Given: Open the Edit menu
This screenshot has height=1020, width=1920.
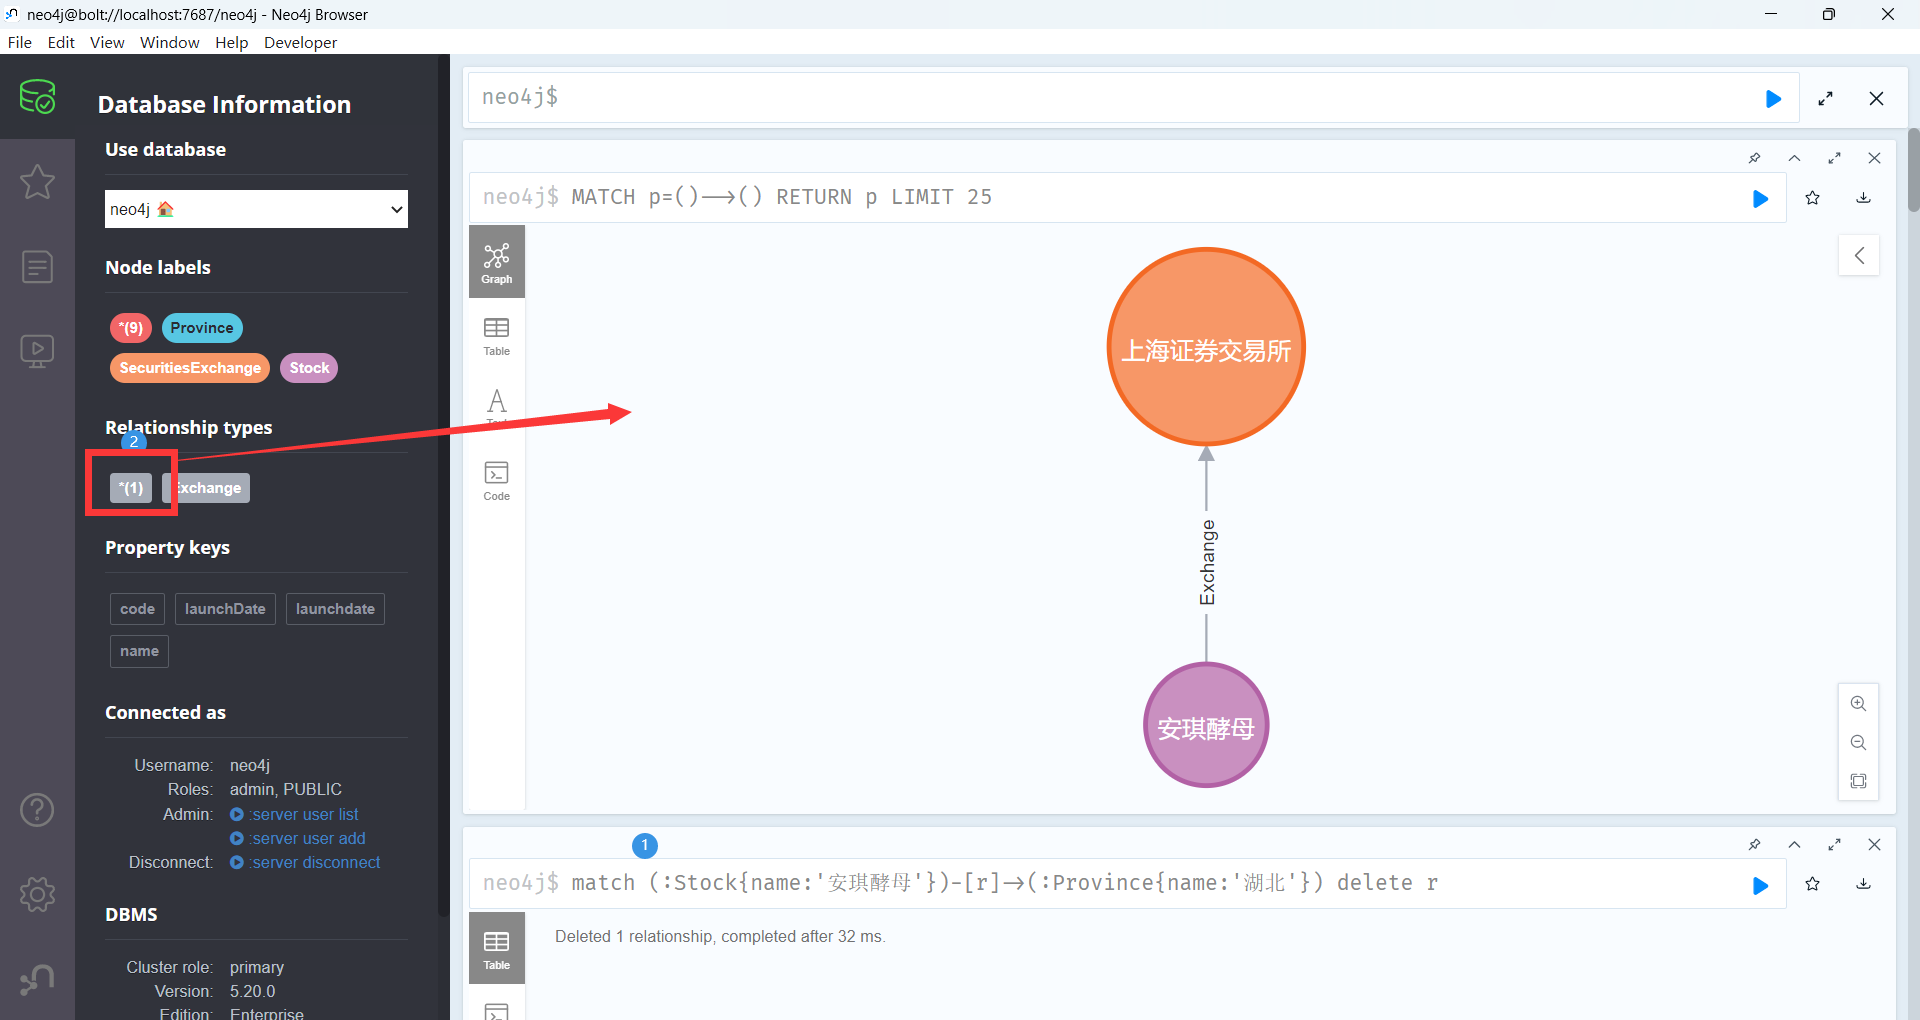Looking at the screenshot, I should pos(61,42).
